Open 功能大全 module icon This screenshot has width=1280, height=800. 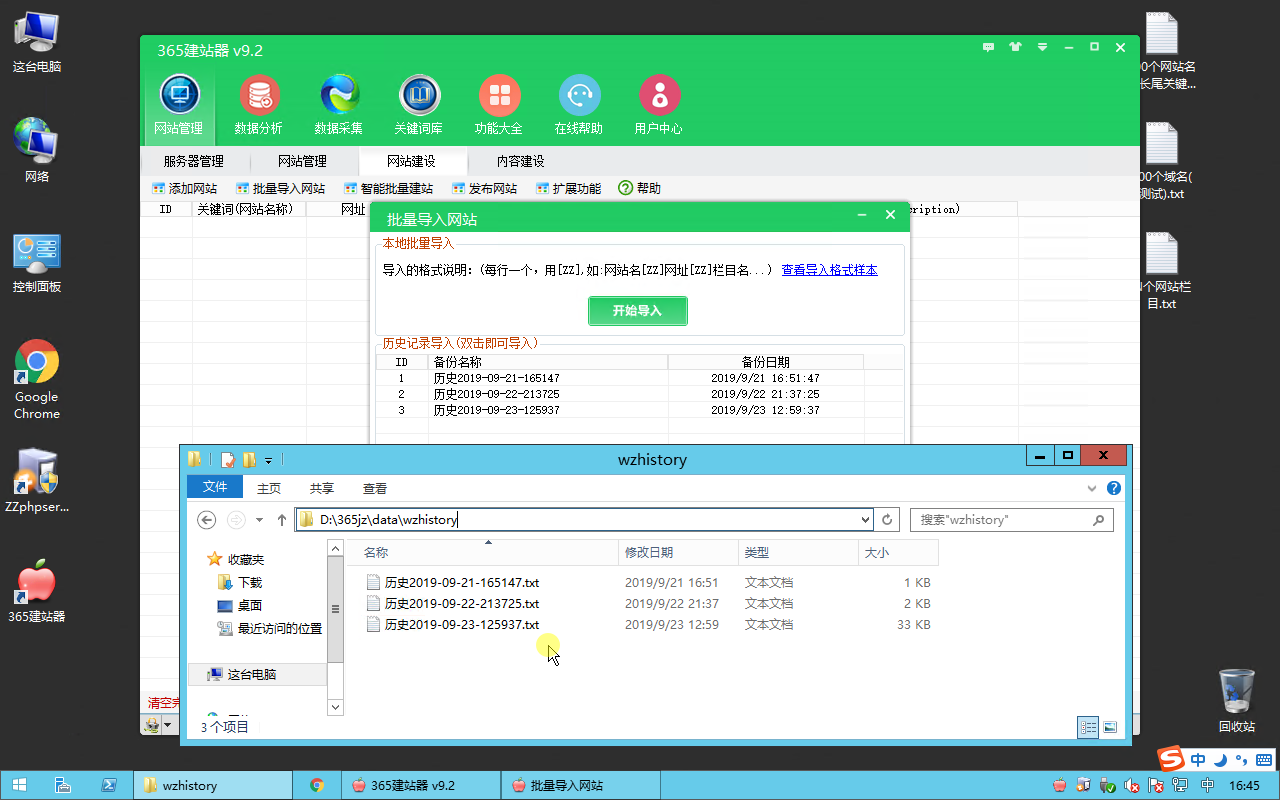click(x=499, y=105)
